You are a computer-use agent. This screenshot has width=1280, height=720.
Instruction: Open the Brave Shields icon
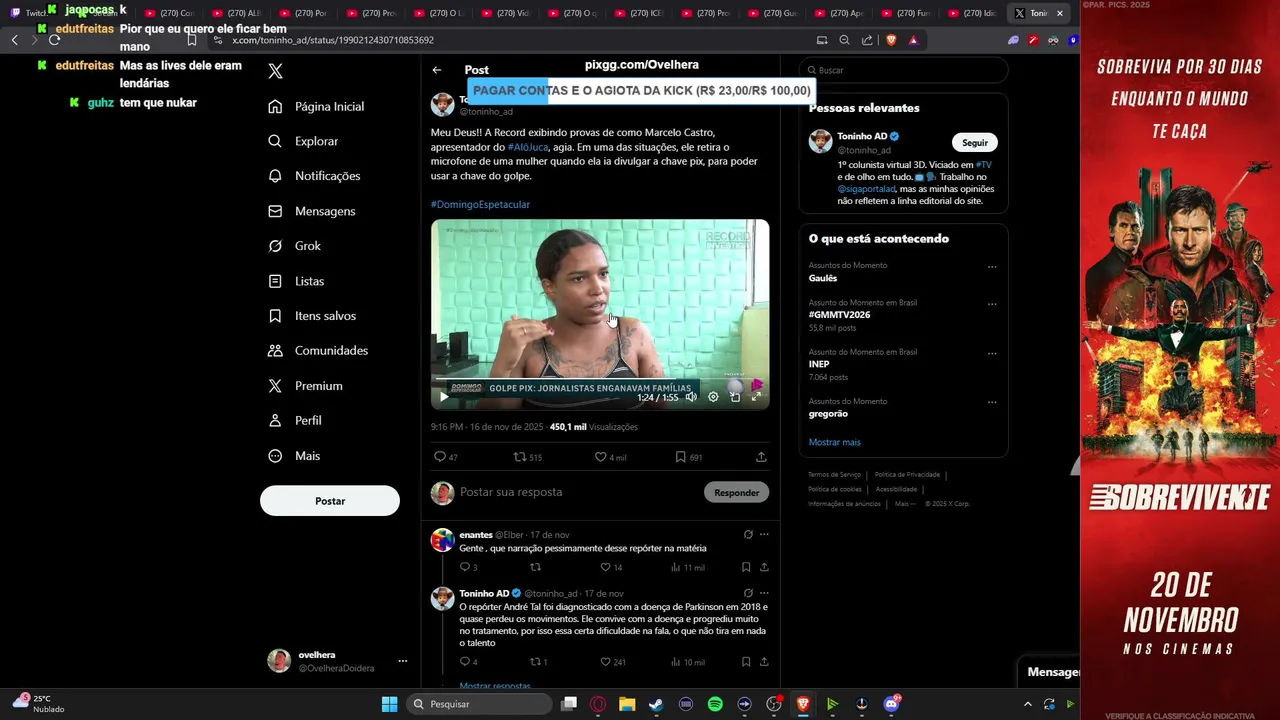891,40
